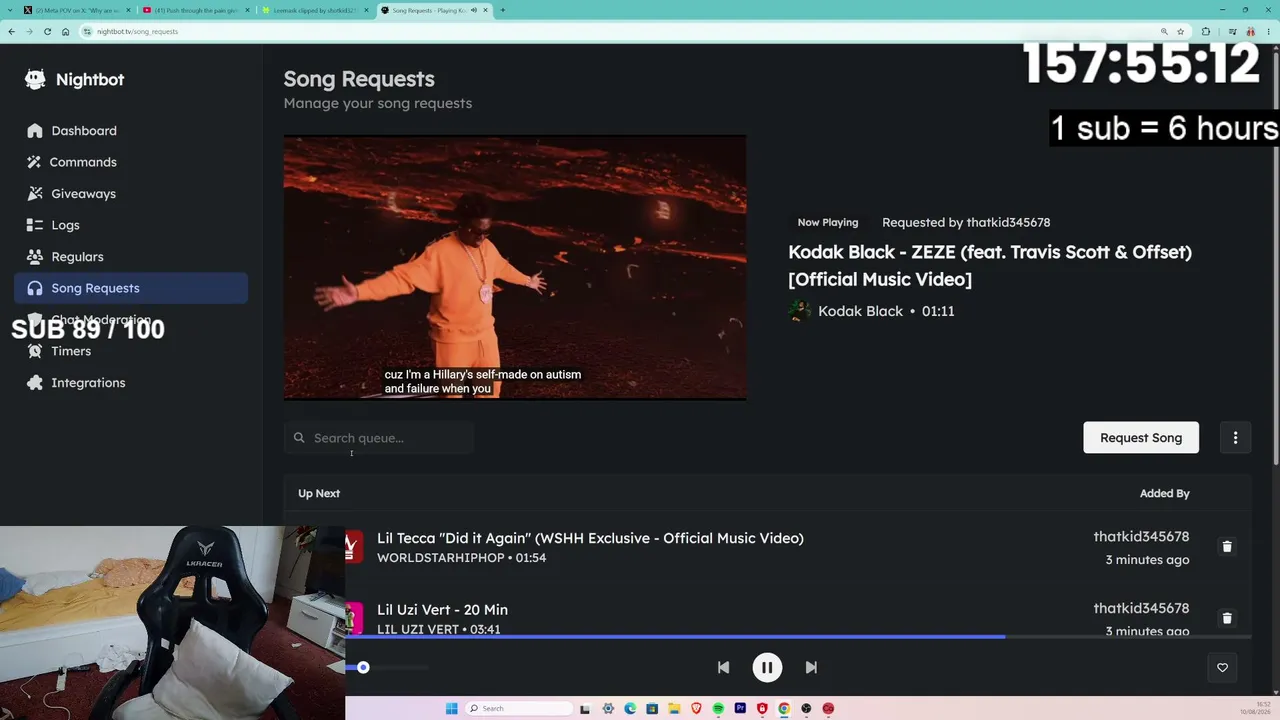The height and width of the screenshot is (720, 1280).
Task: Delete Lil Uzi Vert - 20 Min from queue
Action: click(x=1227, y=618)
